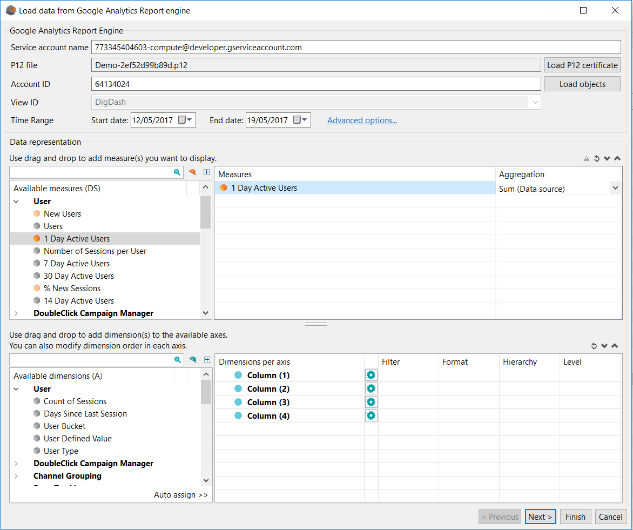Click the search icon in measures filter
This screenshot has width=633, height=530.
coord(177,172)
